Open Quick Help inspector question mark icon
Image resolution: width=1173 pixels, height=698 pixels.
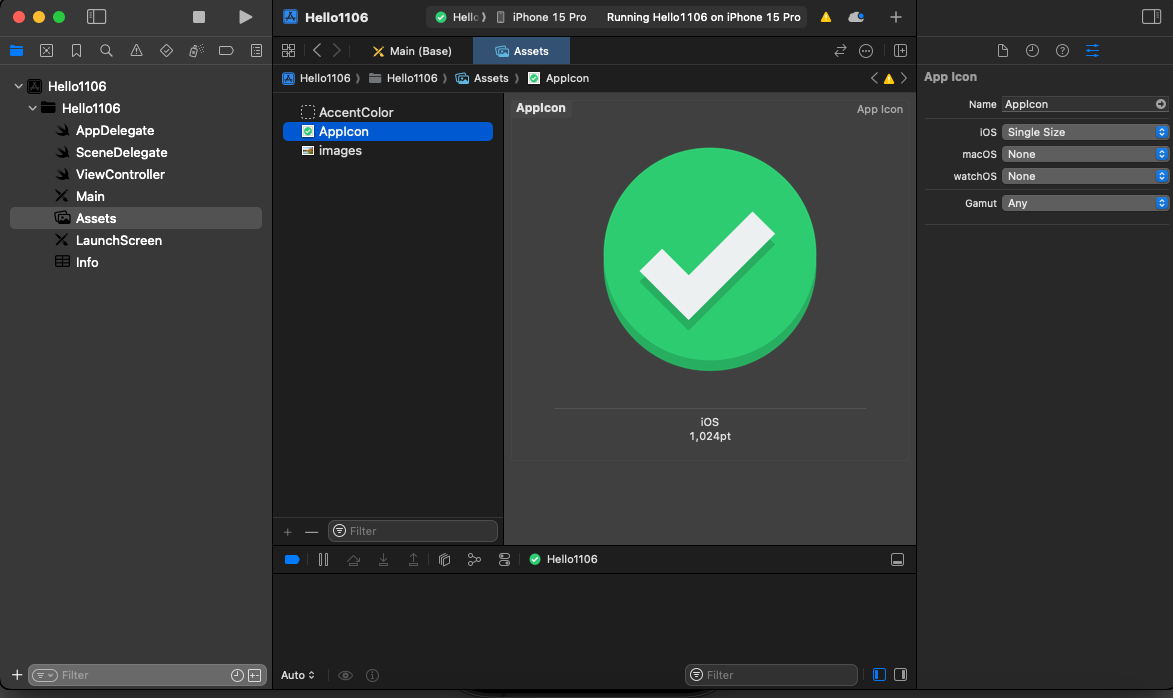(x=1062, y=50)
